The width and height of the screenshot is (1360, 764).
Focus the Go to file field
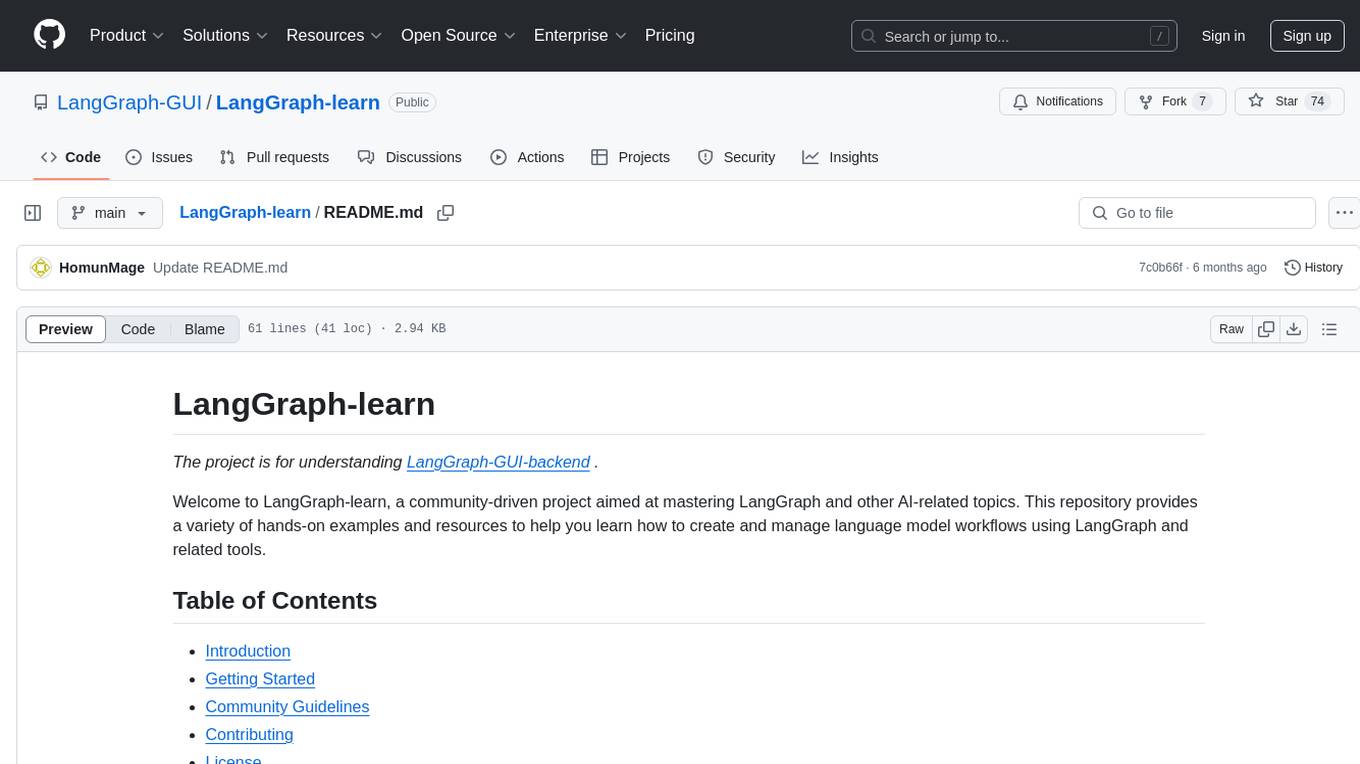(1197, 213)
